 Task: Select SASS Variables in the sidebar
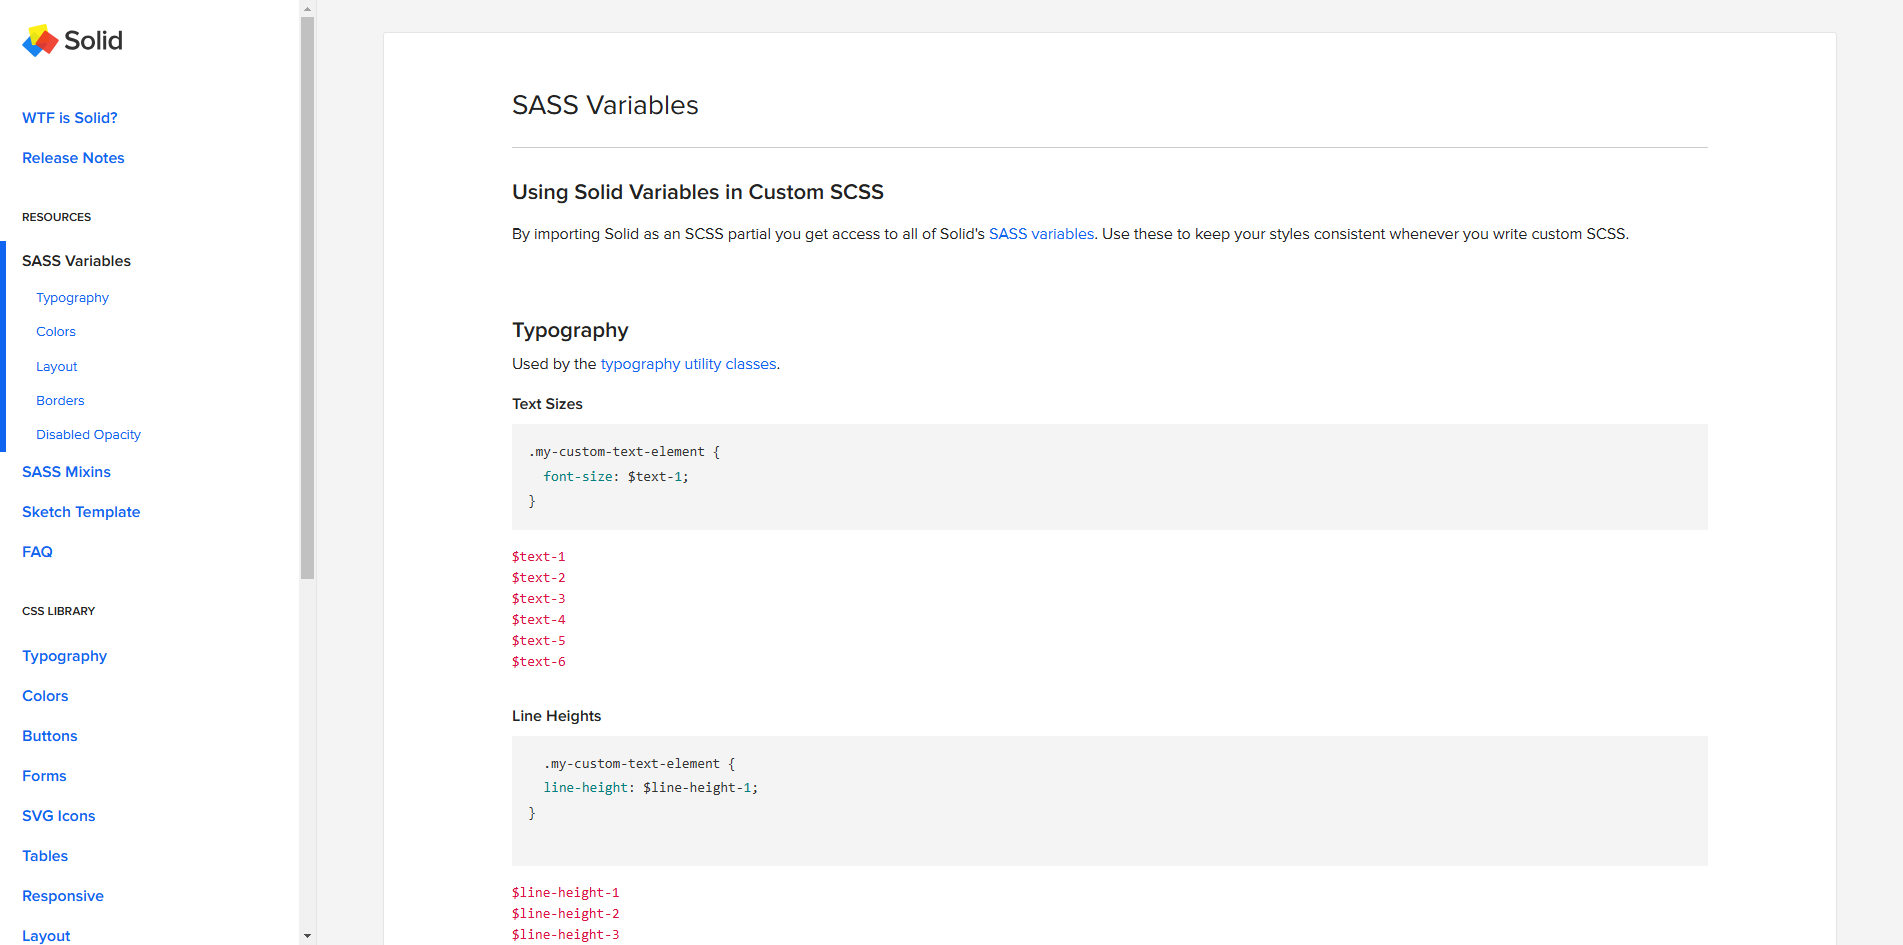tap(76, 261)
